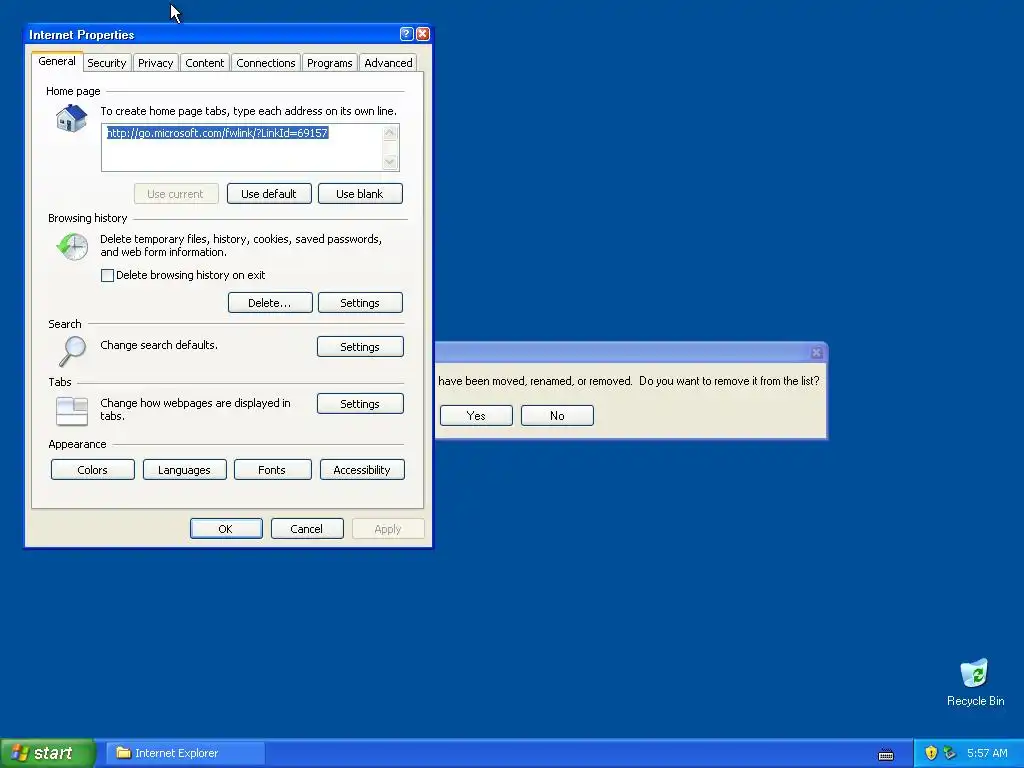Click the home page house icon

(x=72, y=118)
